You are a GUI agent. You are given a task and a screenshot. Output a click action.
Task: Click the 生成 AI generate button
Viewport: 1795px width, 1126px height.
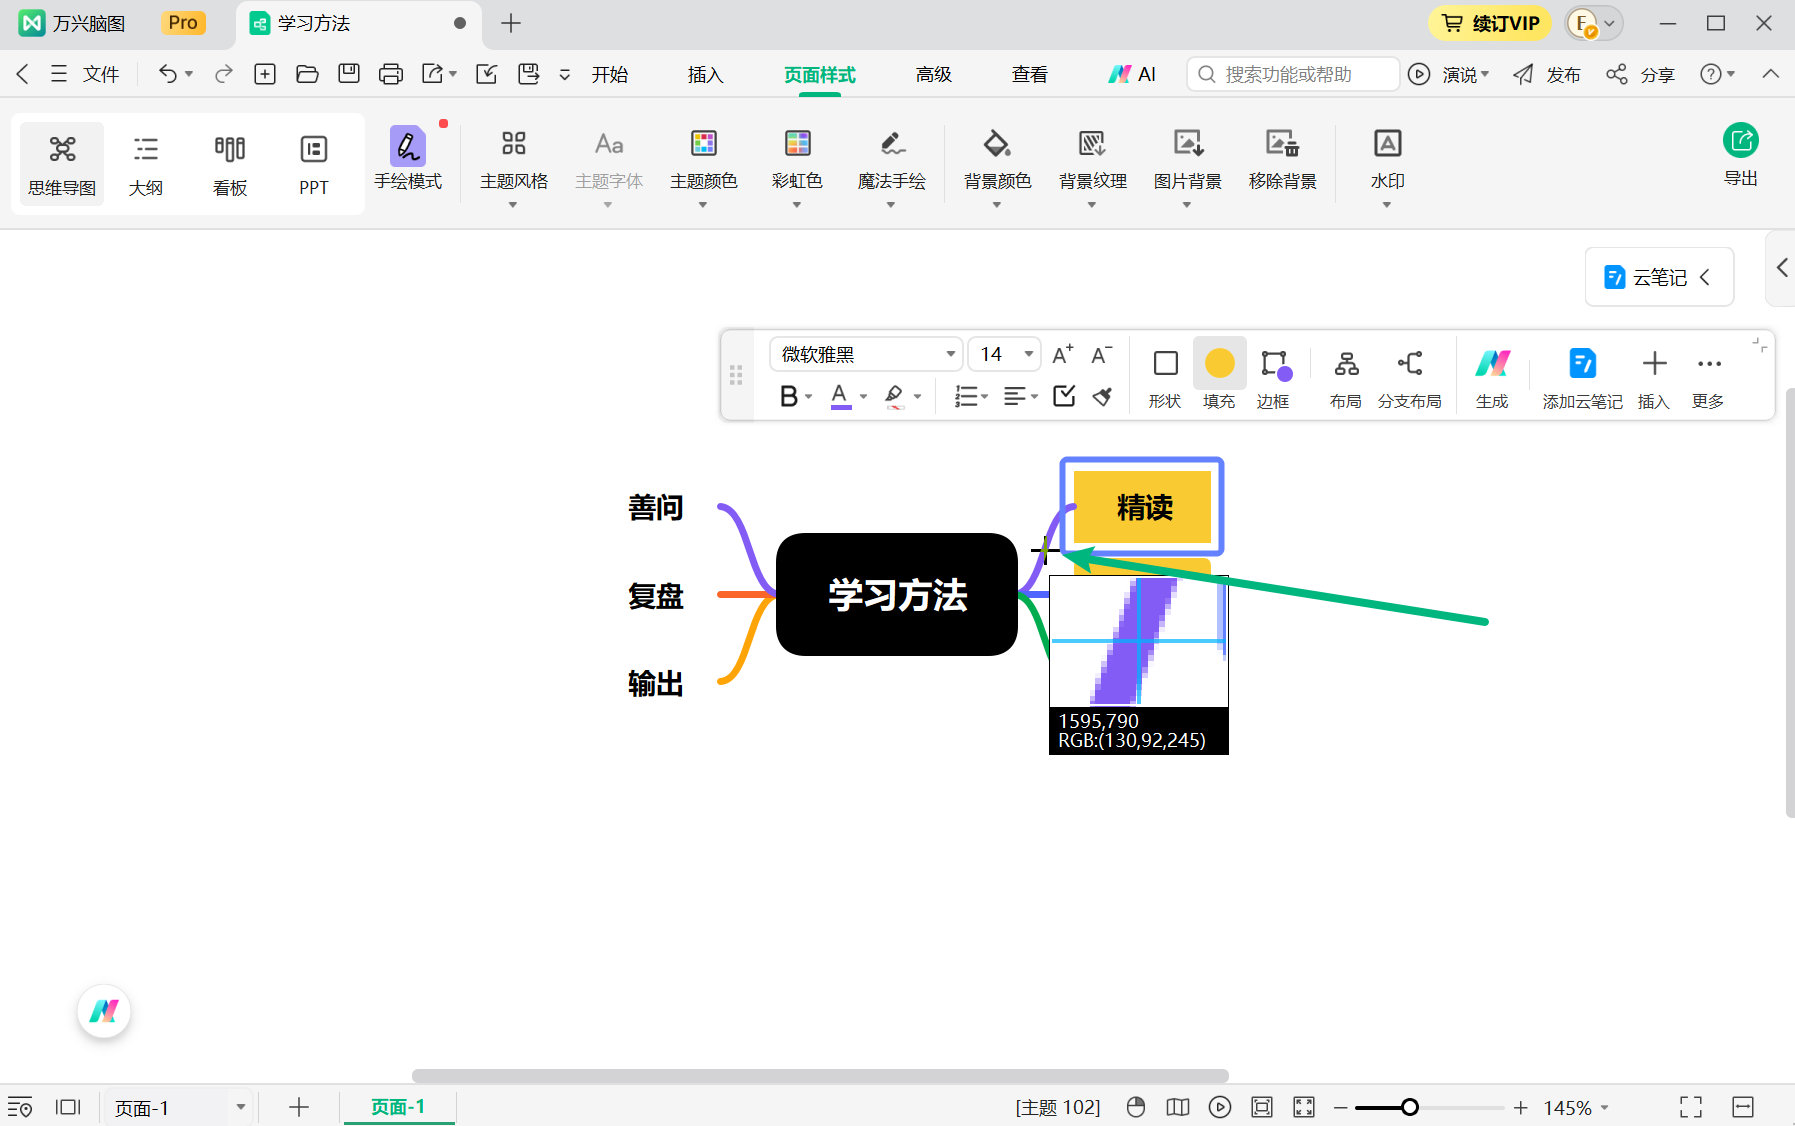point(1492,377)
